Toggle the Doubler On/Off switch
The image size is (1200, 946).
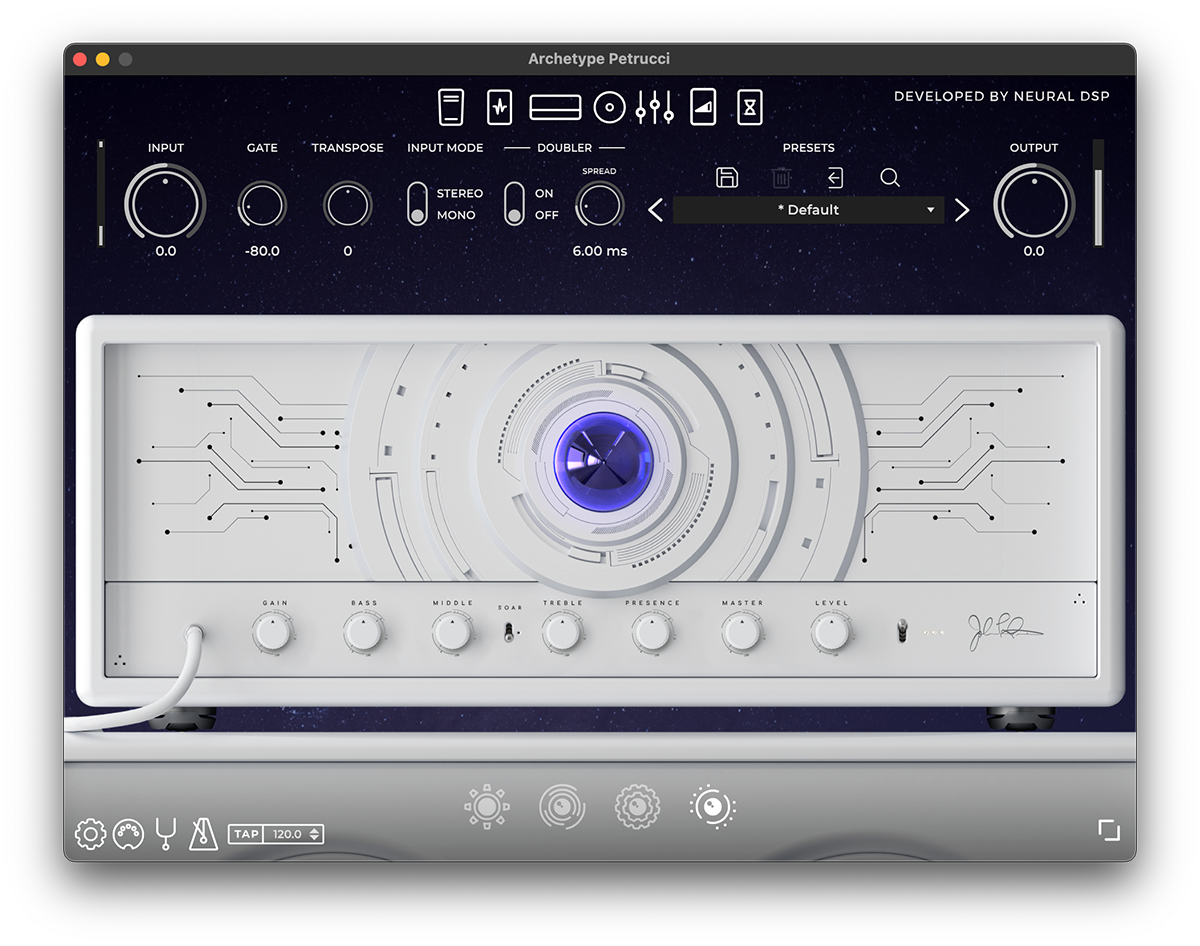(x=514, y=204)
